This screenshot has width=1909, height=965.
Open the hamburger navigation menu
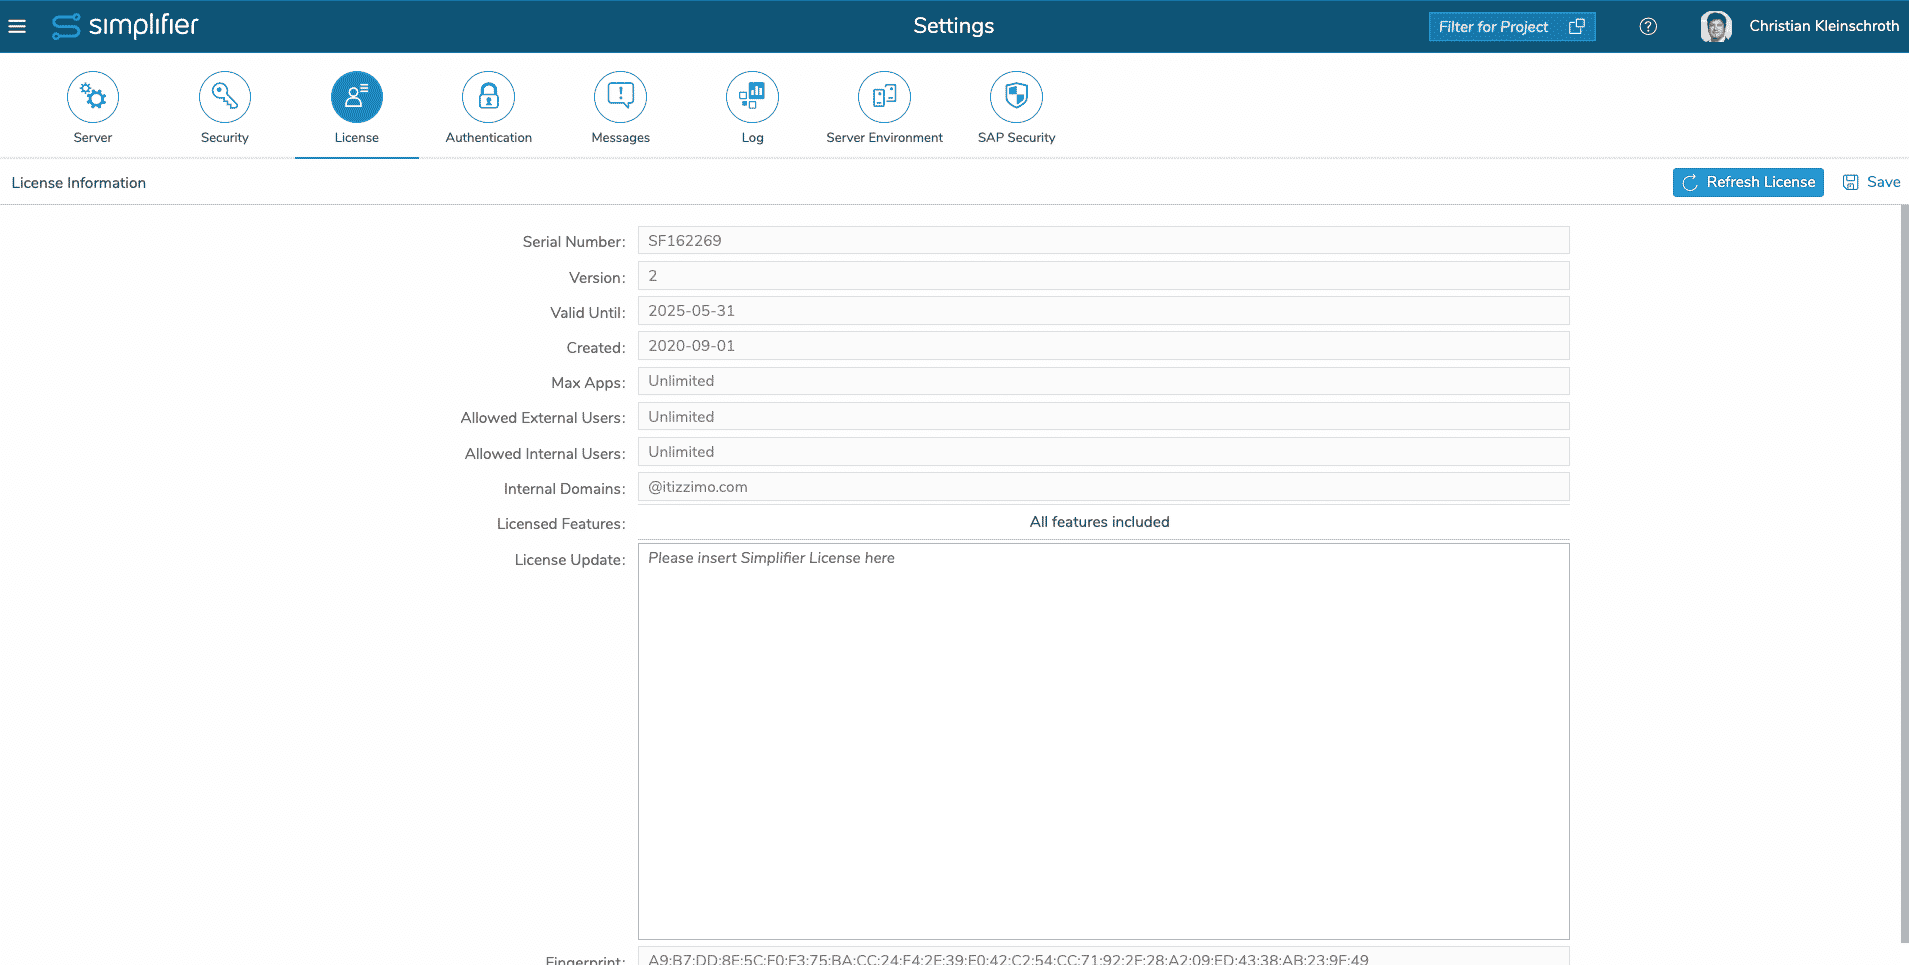pyautogui.click(x=17, y=26)
